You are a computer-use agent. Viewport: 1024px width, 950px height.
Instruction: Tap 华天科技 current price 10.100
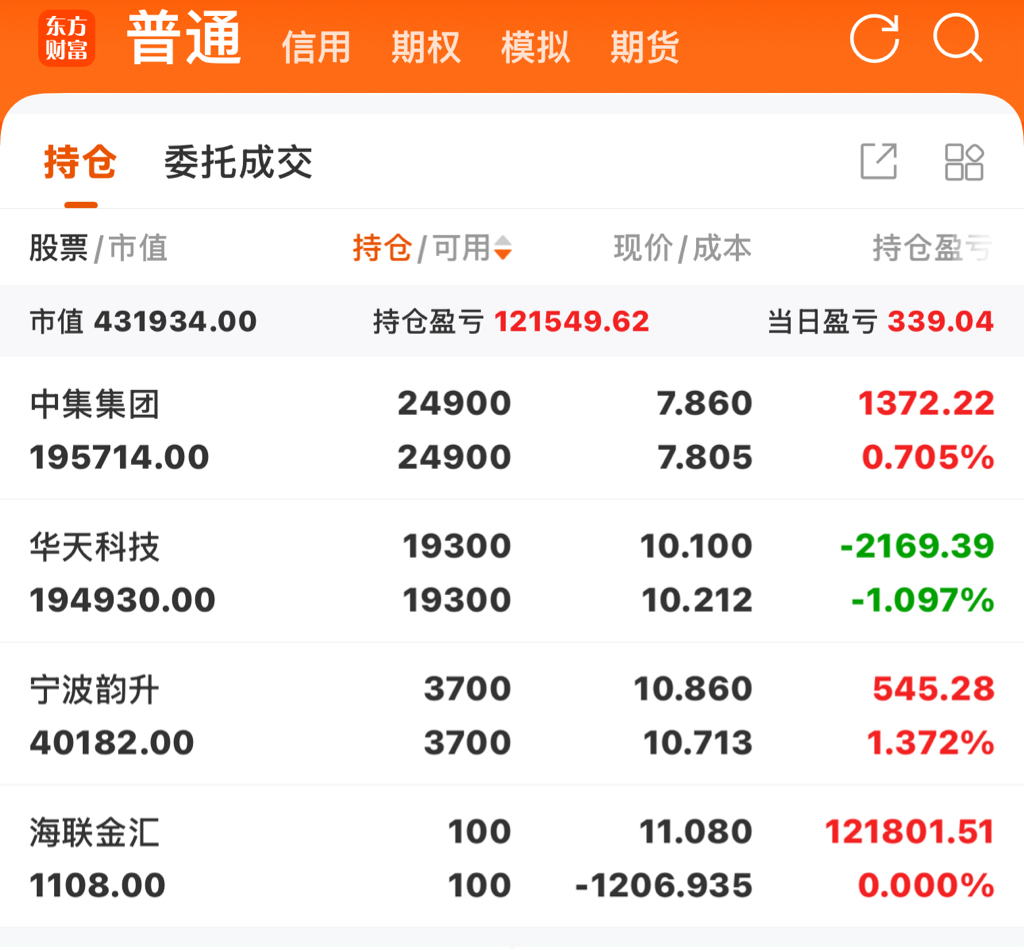point(696,545)
